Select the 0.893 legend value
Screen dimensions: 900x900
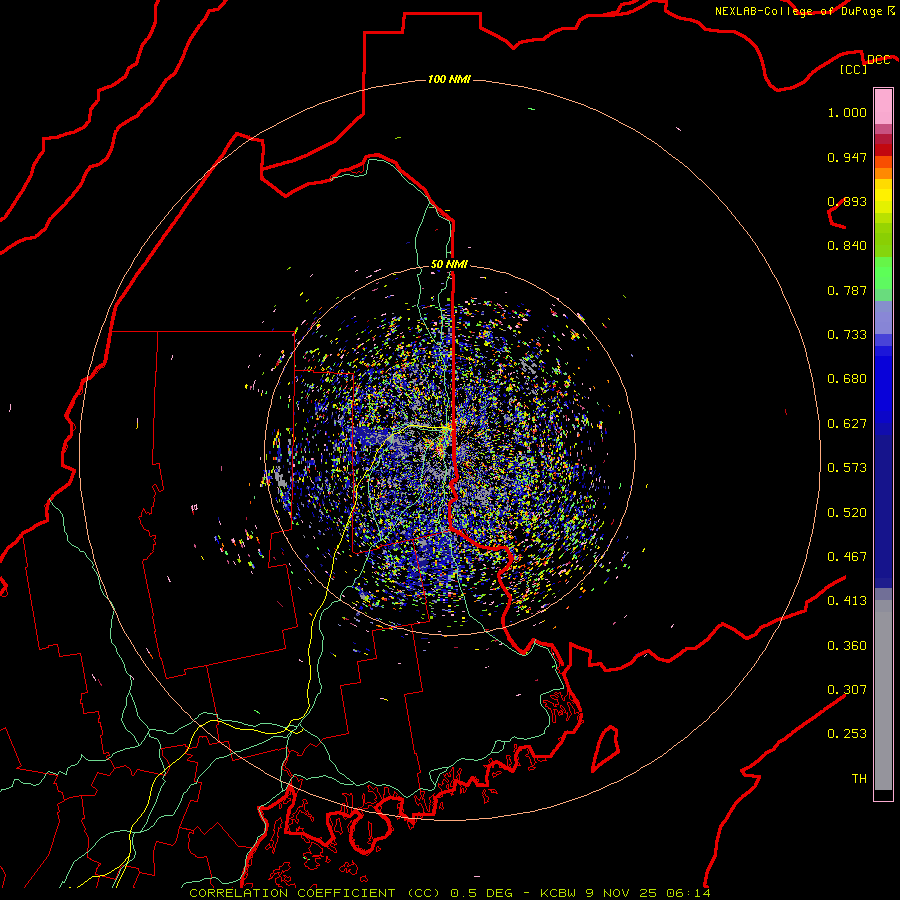pos(847,201)
